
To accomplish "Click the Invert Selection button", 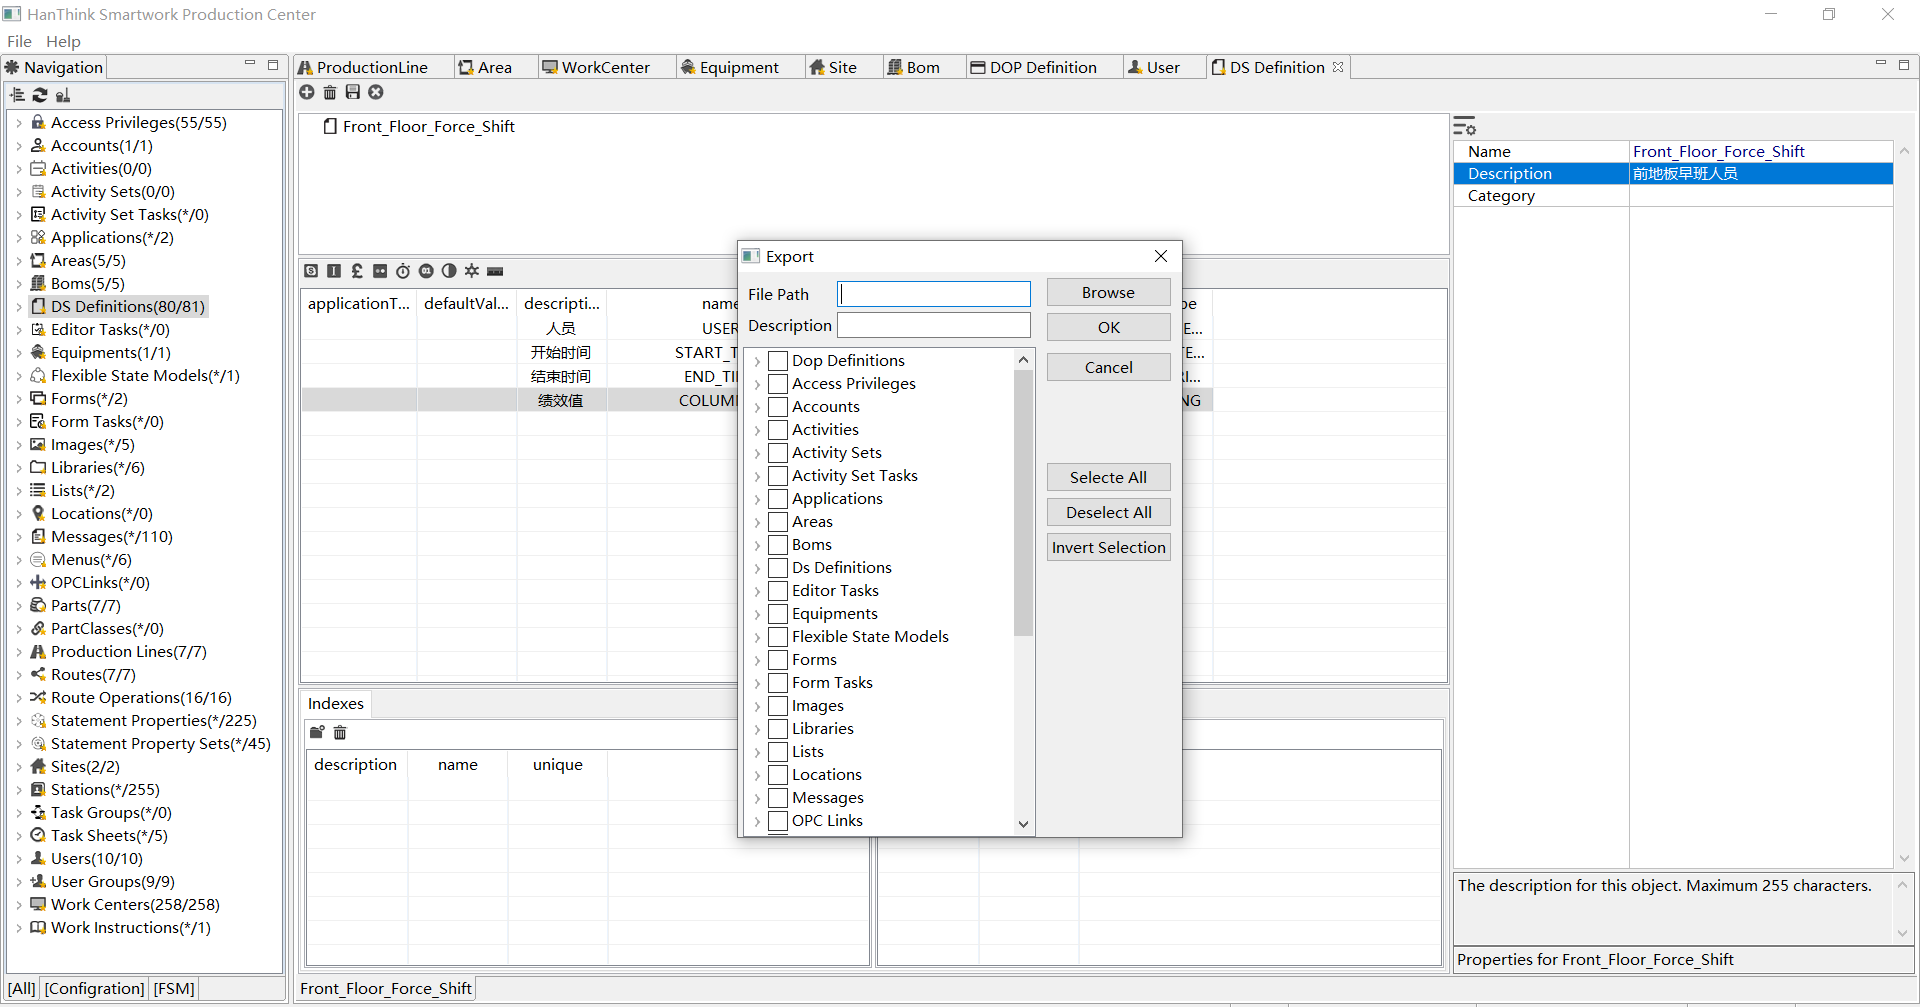I will 1108,548.
